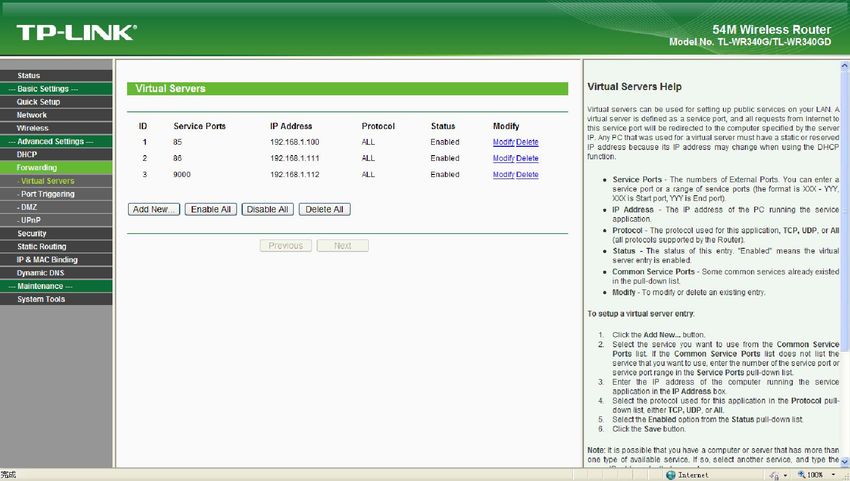Click the Enabled status of entry ID 1
This screenshot has height=481, width=850.
coord(445,142)
